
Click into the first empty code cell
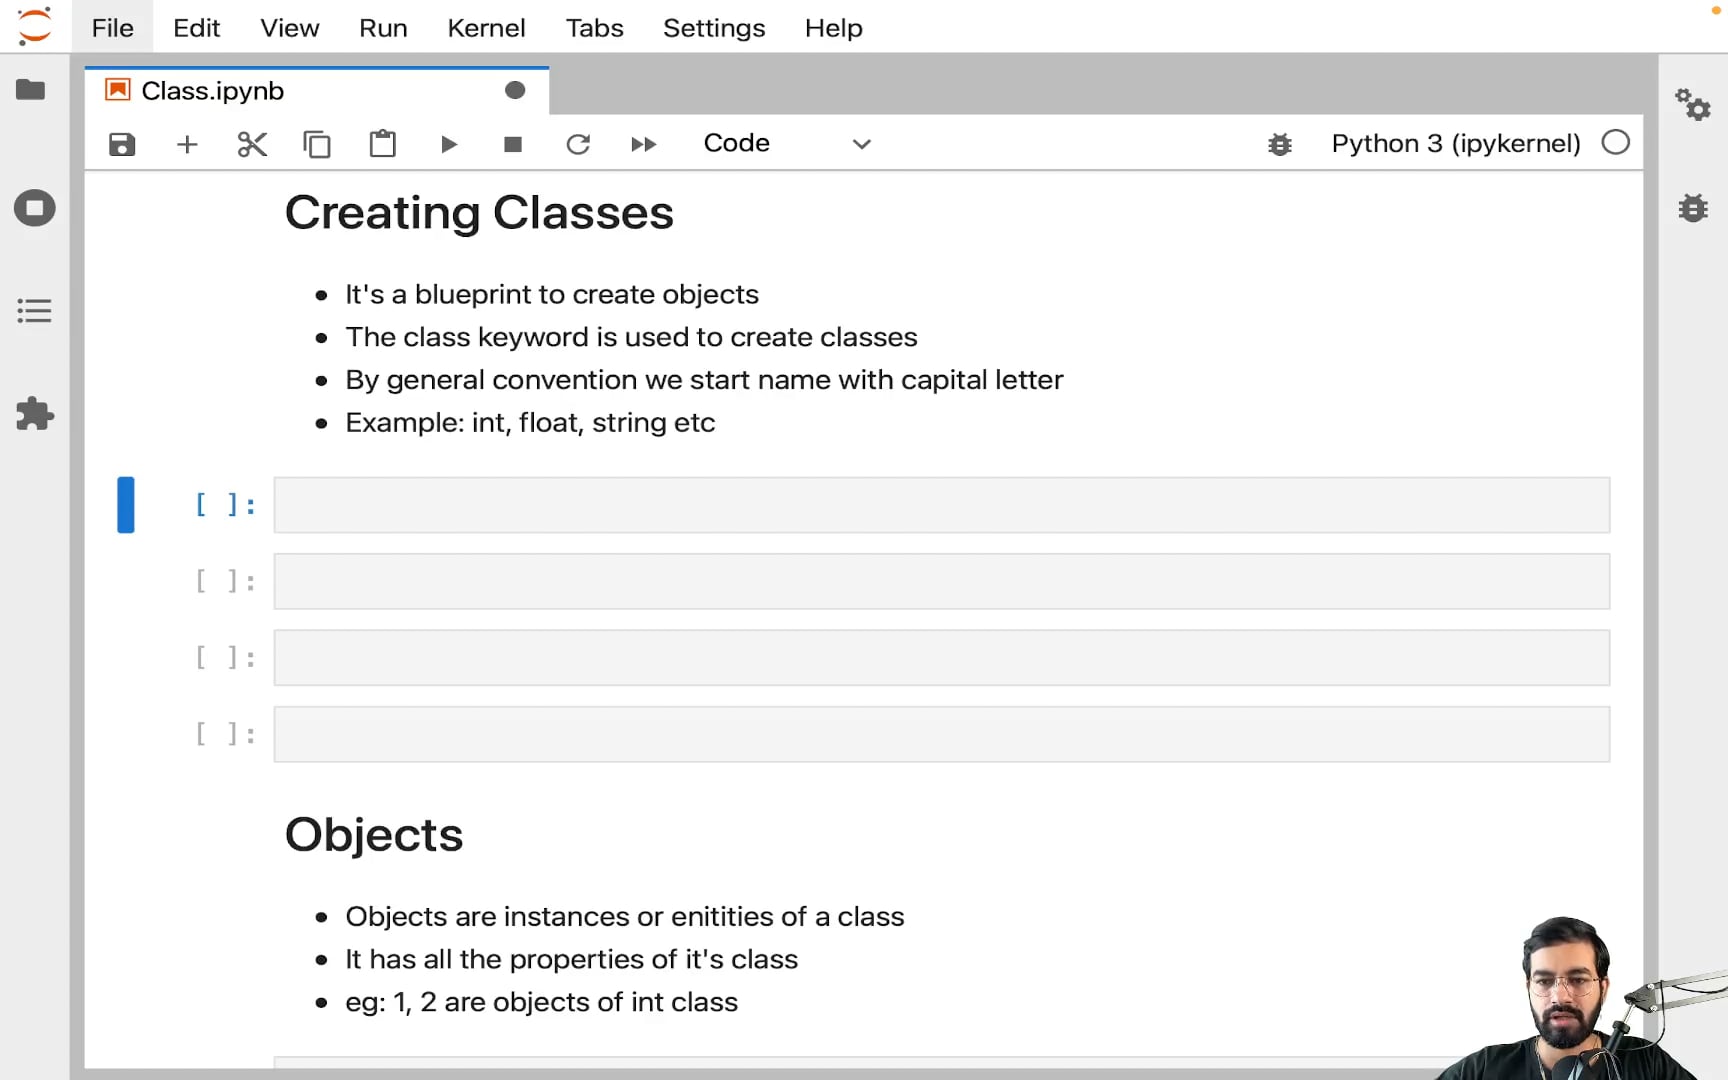(941, 505)
